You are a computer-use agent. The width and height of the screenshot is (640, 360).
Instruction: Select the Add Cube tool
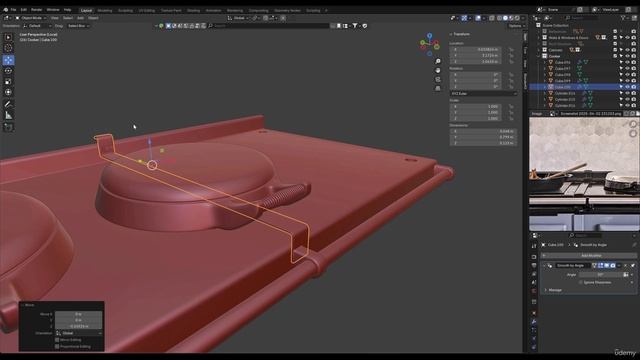point(8,127)
